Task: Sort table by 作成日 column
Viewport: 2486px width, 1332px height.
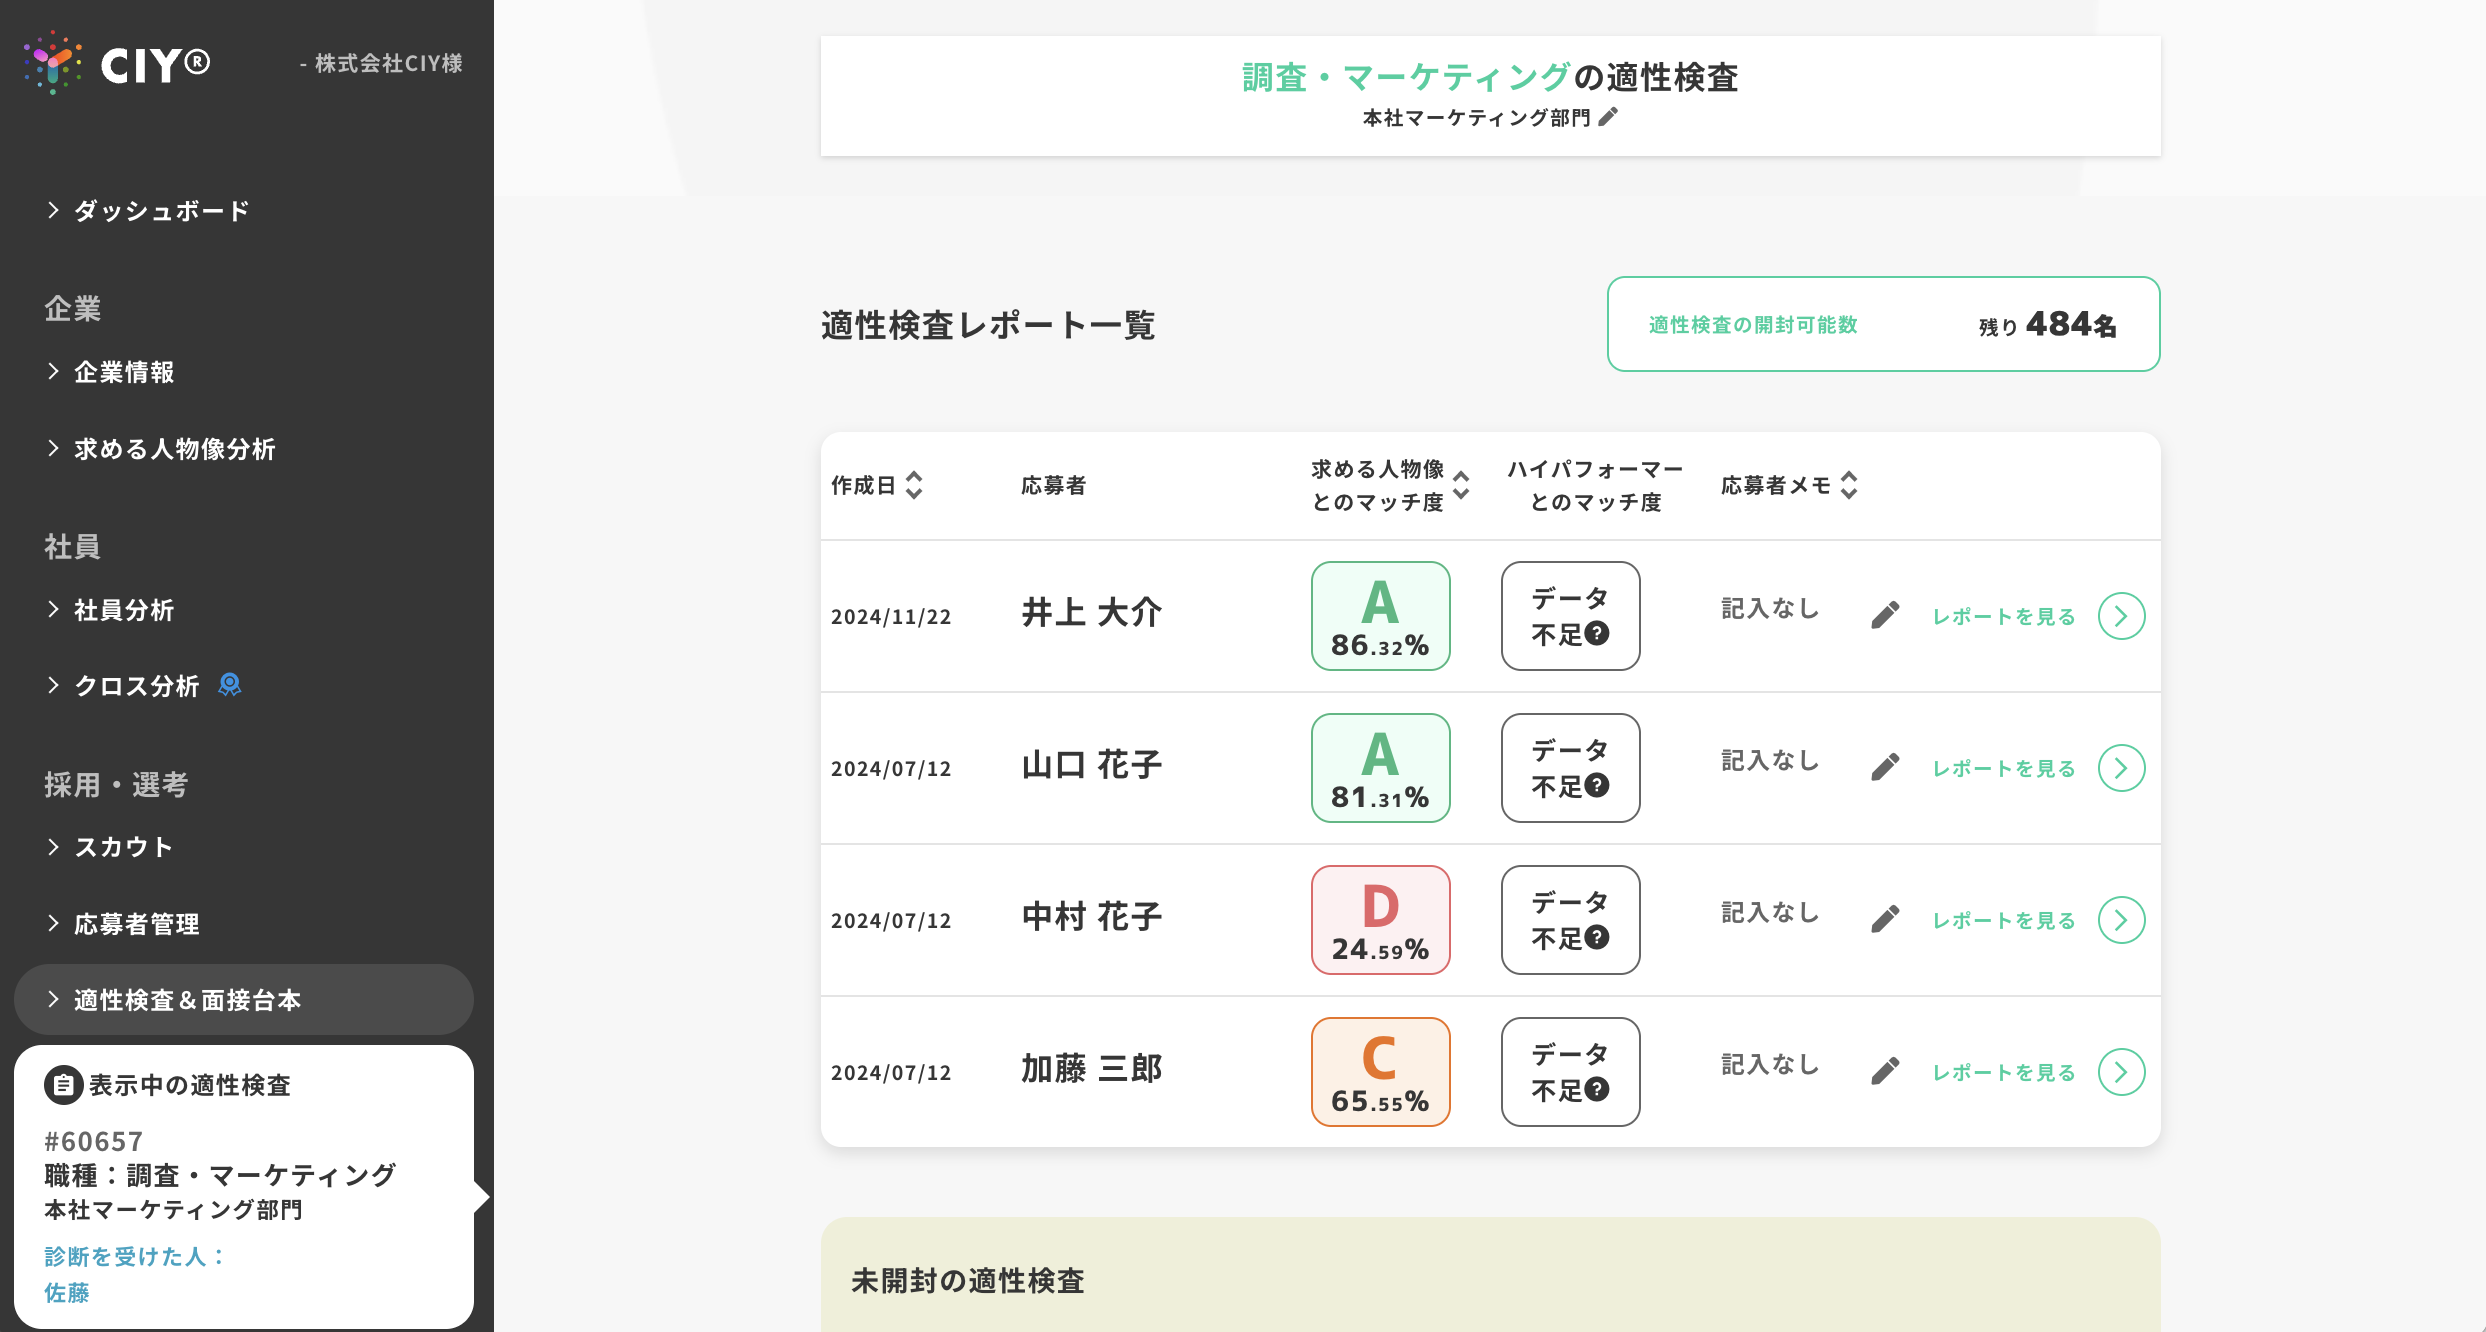Action: (913, 485)
